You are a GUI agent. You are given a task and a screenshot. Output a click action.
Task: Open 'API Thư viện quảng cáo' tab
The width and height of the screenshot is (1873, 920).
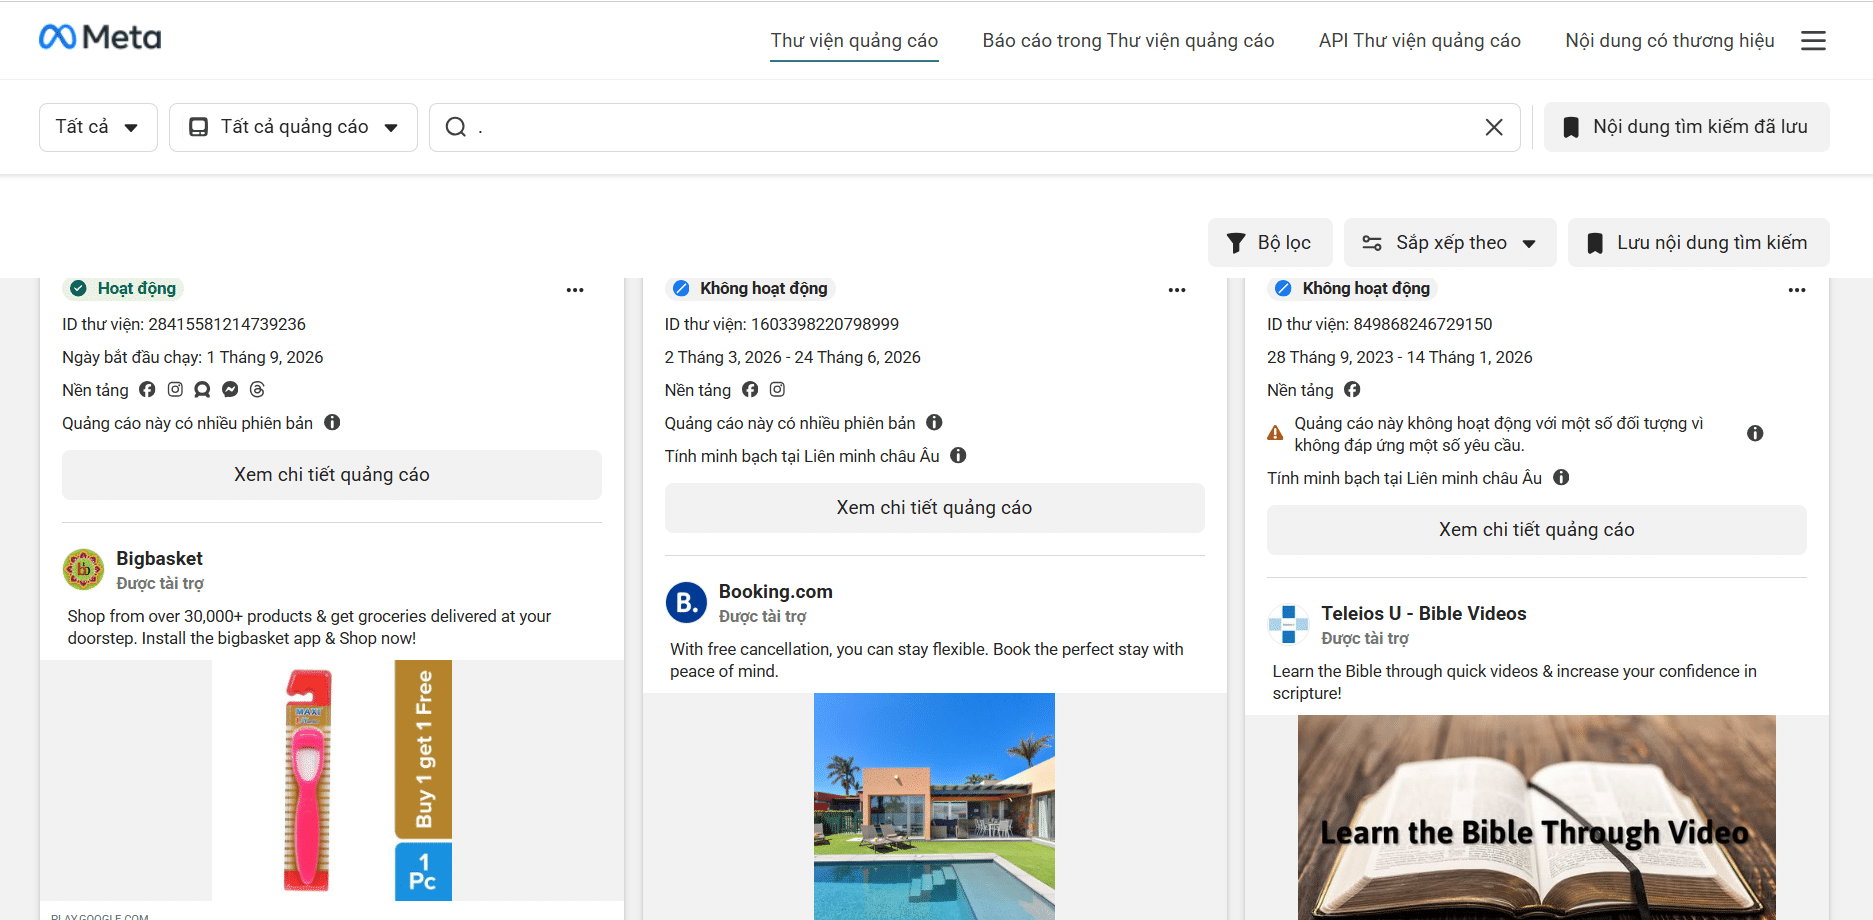(x=1419, y=41)
